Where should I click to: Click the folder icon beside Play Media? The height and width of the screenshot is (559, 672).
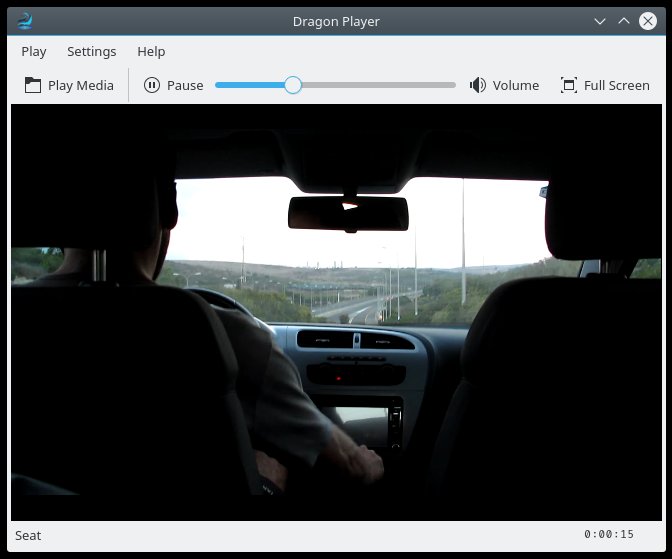click(x=33, y=85)
